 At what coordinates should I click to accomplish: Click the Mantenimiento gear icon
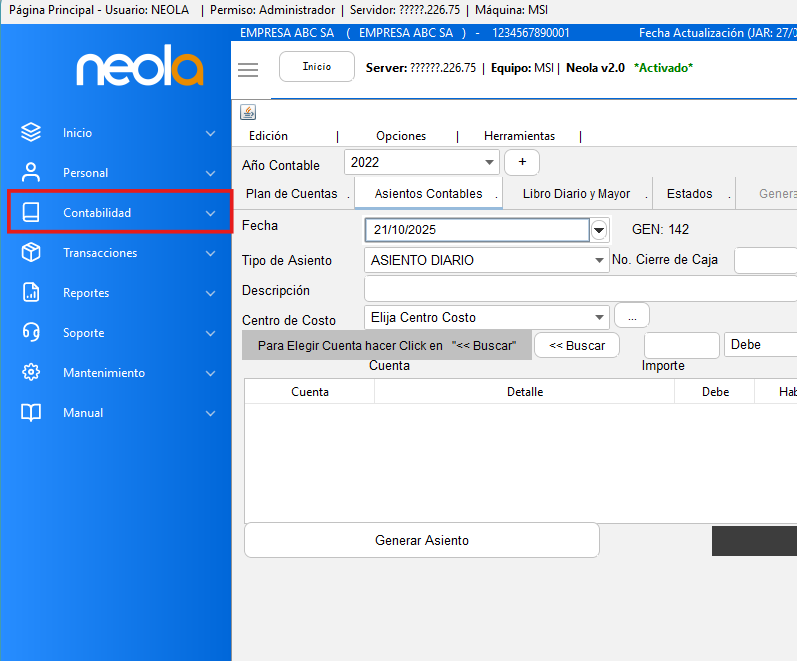coord(31,372)
